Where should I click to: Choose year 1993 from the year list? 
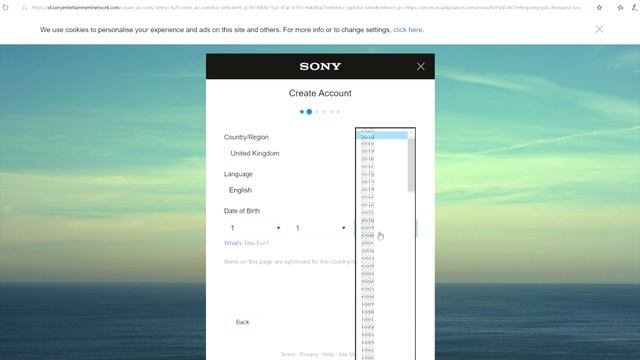(382, 335)
